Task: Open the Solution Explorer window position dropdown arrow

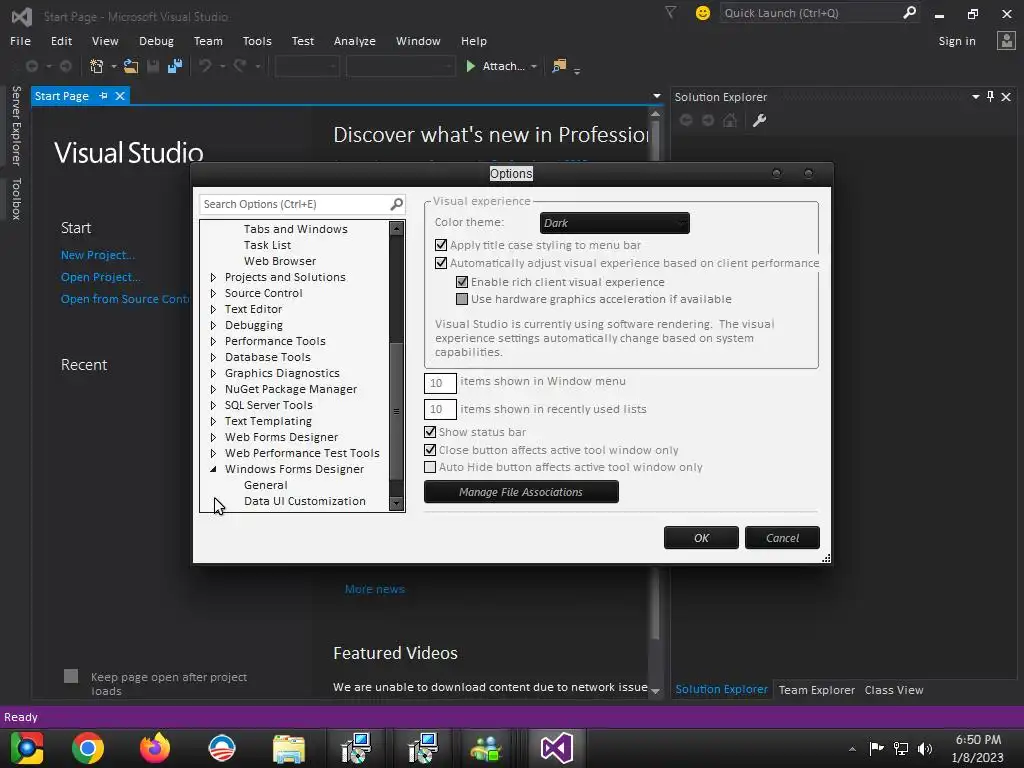Action: click(x=975, y=97)
